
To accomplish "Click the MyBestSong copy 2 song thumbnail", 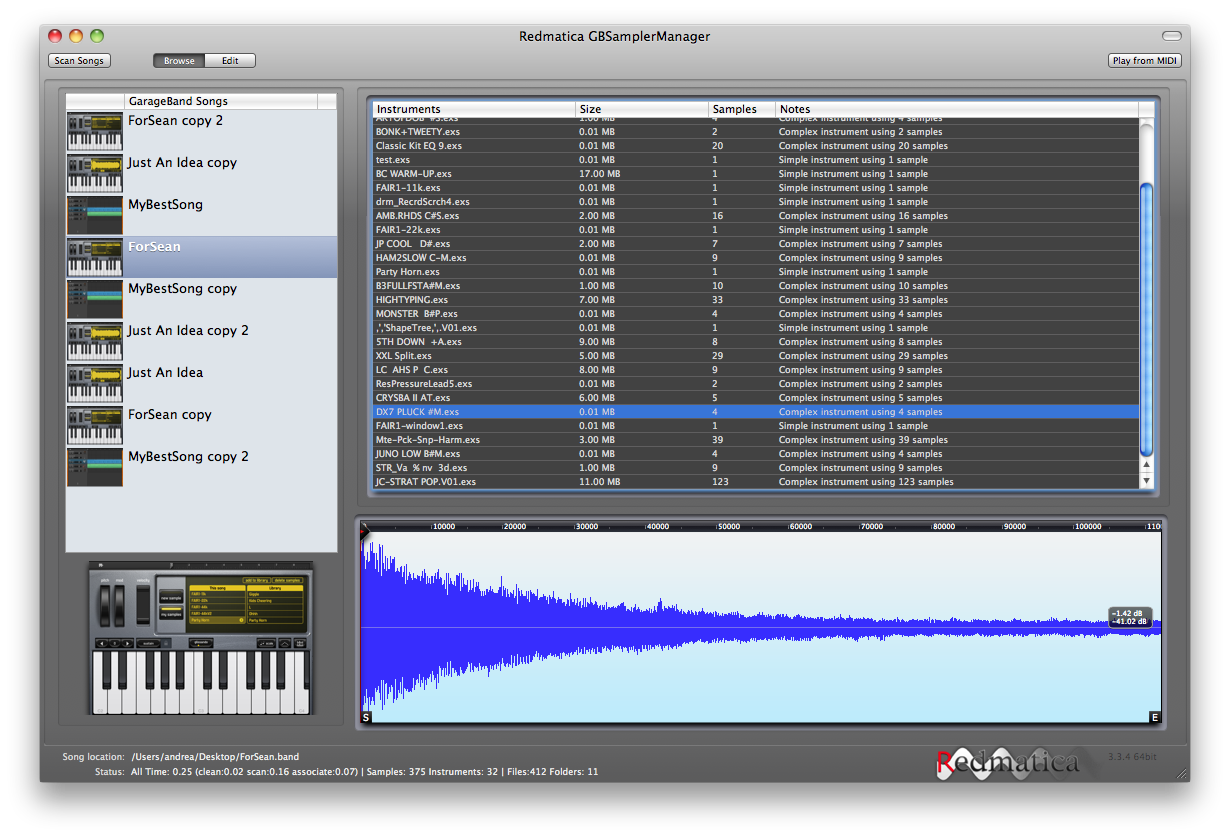I will pos(95,467).
